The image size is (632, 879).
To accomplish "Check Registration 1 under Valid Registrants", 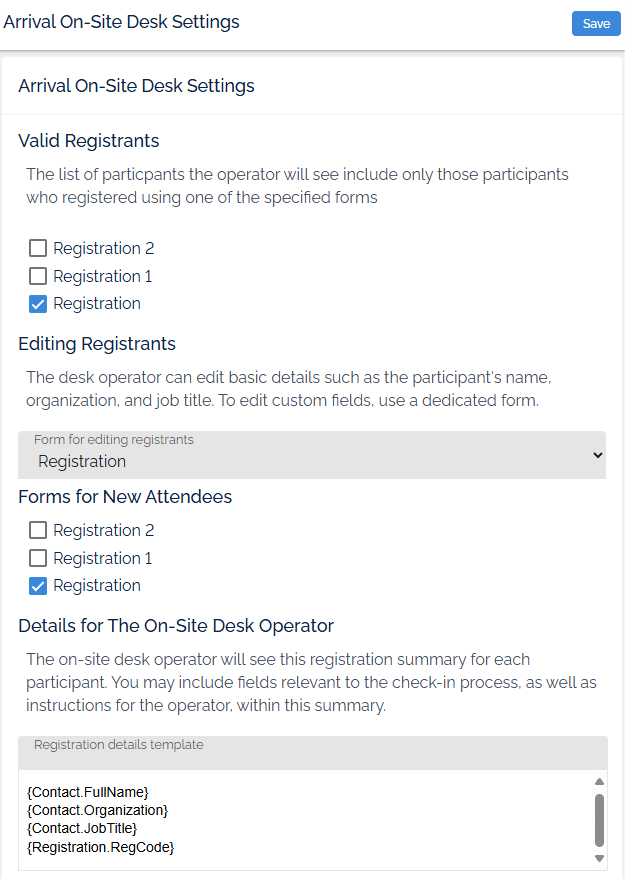I will point(38,276).
